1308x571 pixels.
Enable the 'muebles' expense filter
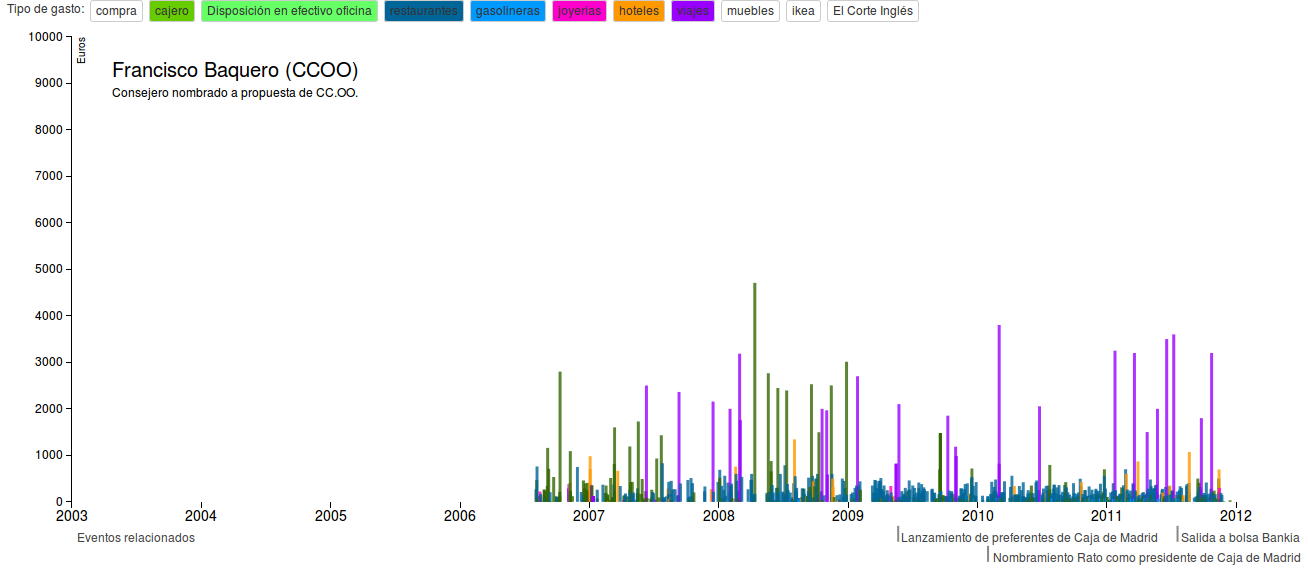point(750,12)
